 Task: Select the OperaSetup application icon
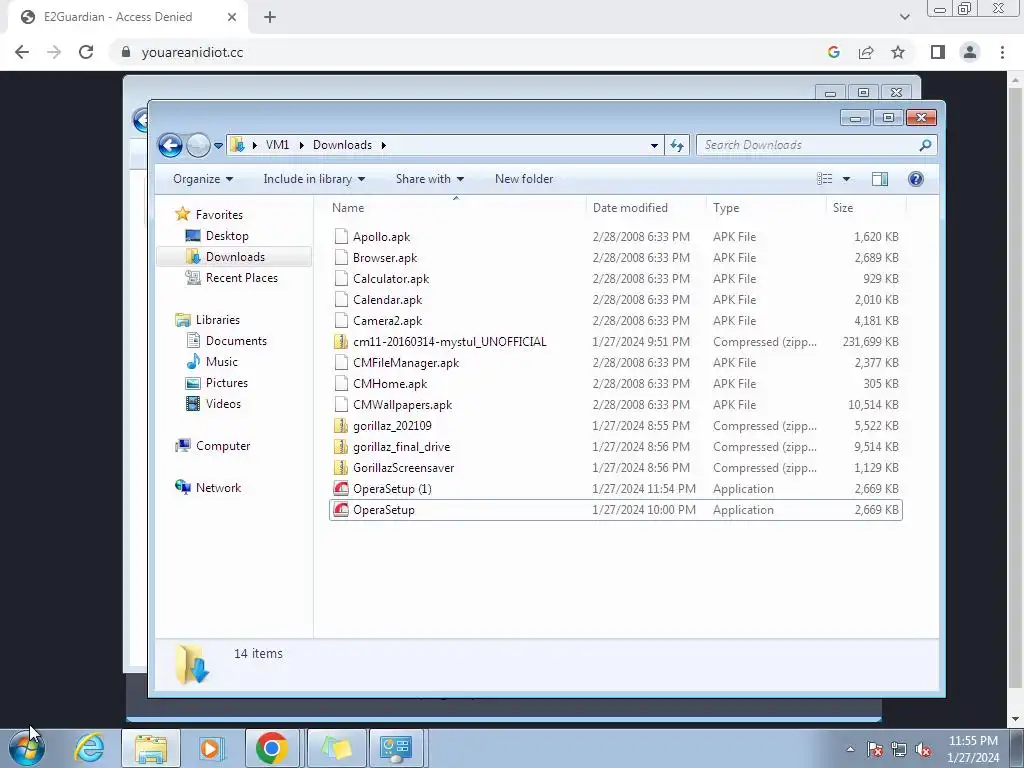coord(341,509)
